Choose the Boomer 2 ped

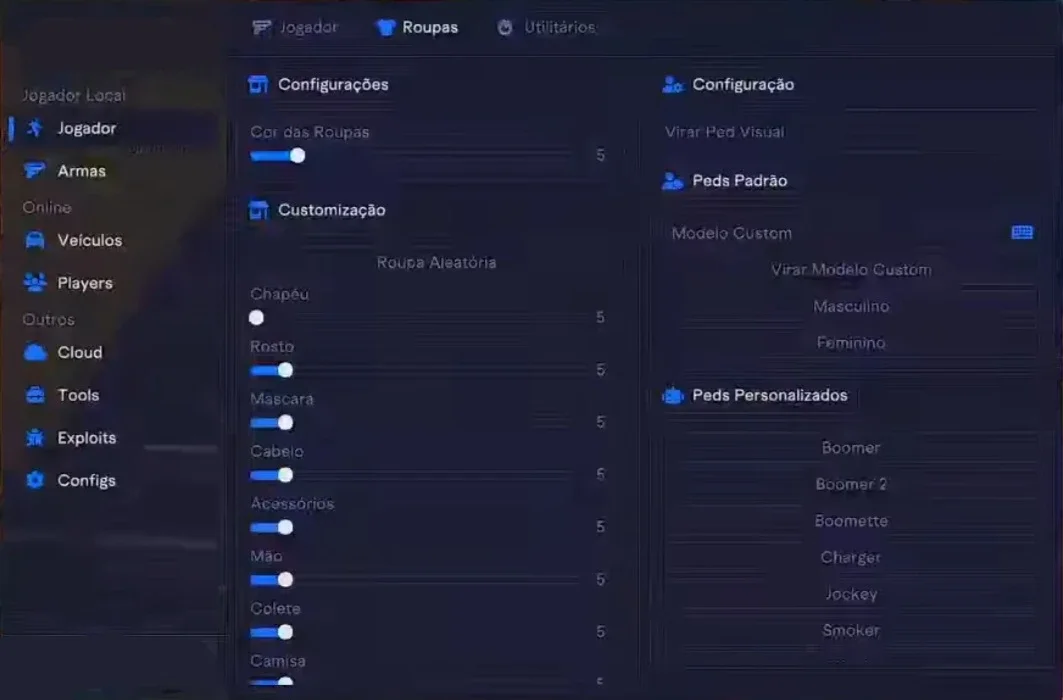tap(851, 485)
